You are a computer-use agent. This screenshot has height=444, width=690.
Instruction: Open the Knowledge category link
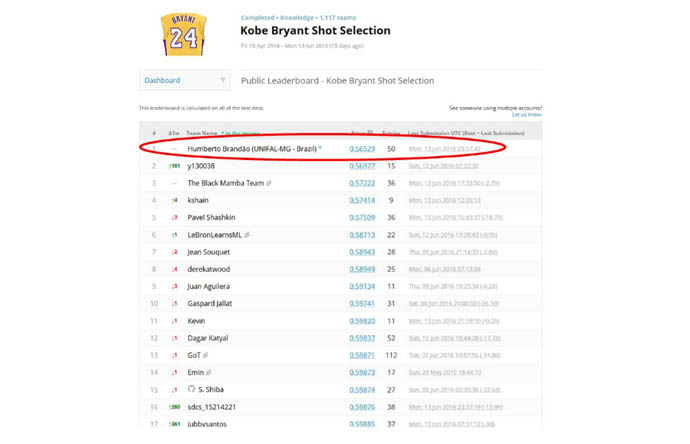tap(296, 18)
